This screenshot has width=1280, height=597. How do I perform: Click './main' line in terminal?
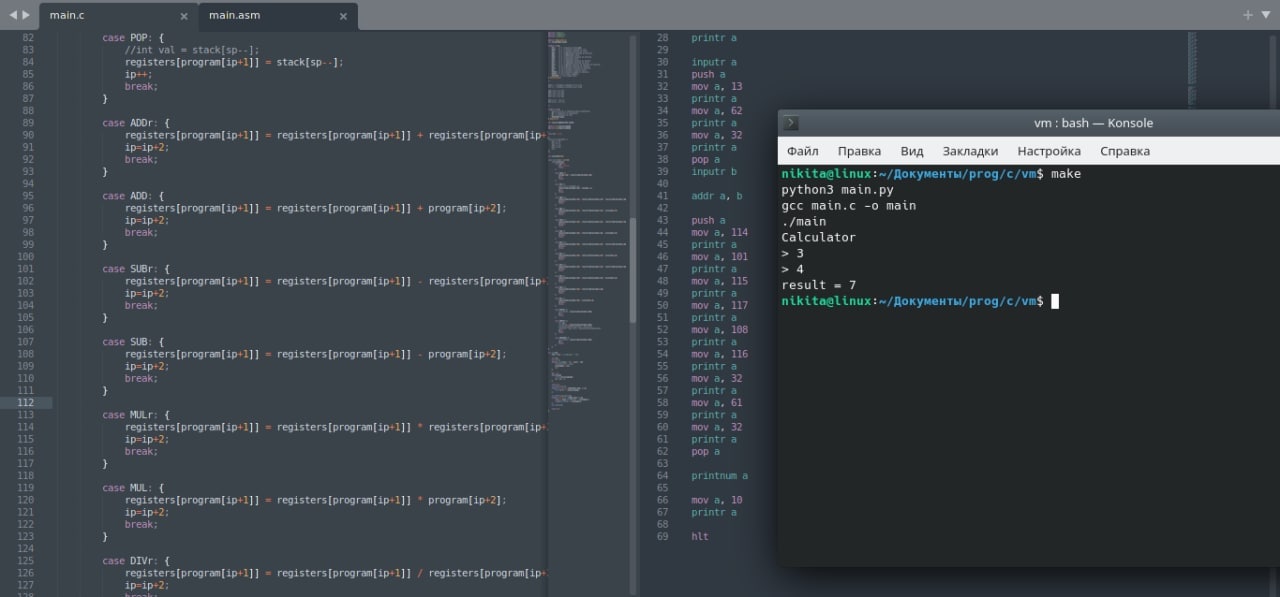[804, 221]
